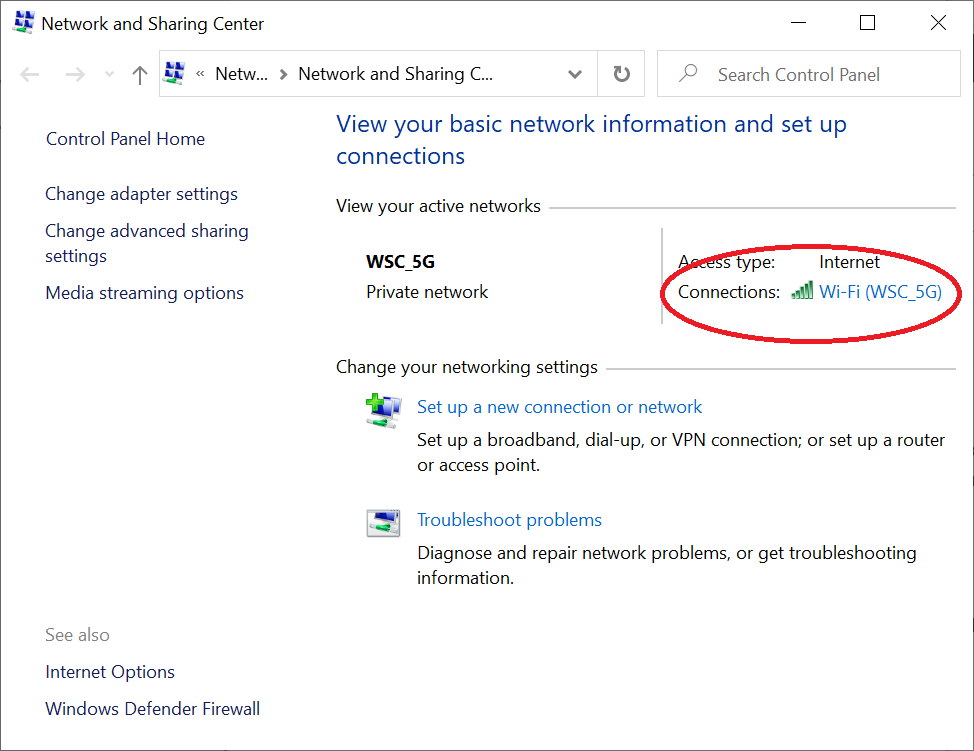The image size is (974, 751).
Task: Click the Up one level arrow
Action: click(x=139, y=73)
